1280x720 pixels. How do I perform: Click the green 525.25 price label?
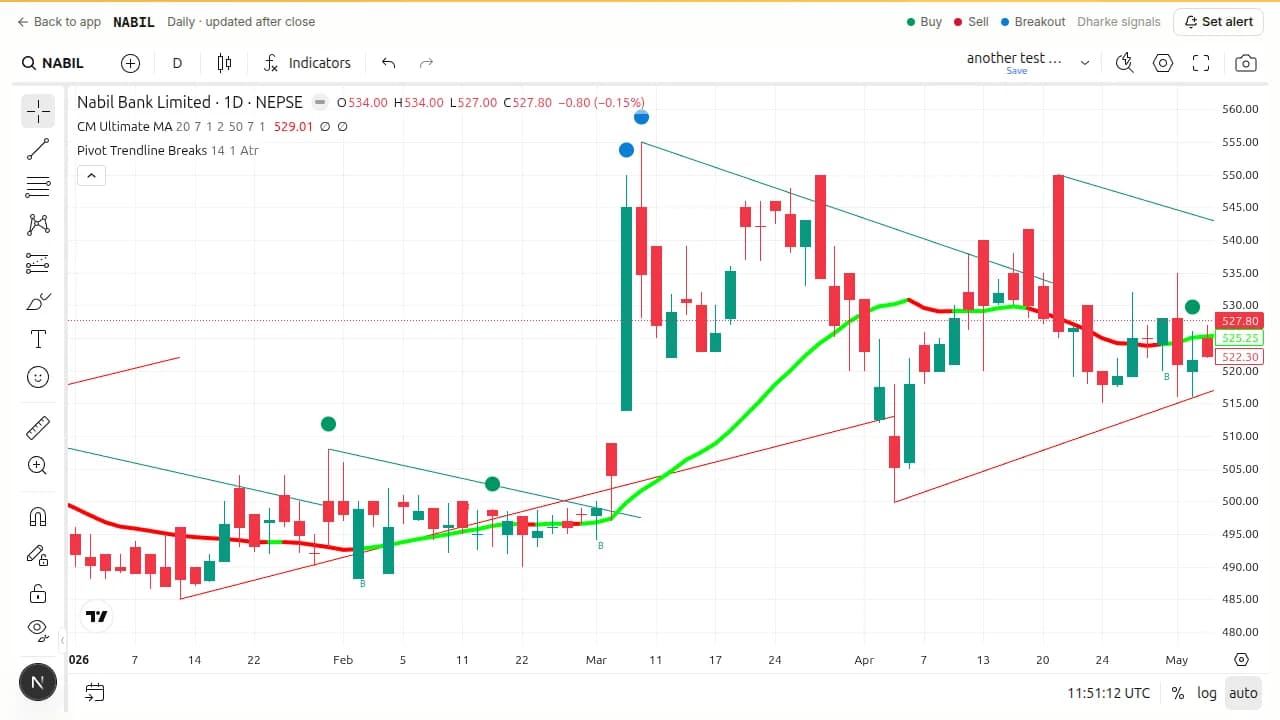coord(1239,338)
